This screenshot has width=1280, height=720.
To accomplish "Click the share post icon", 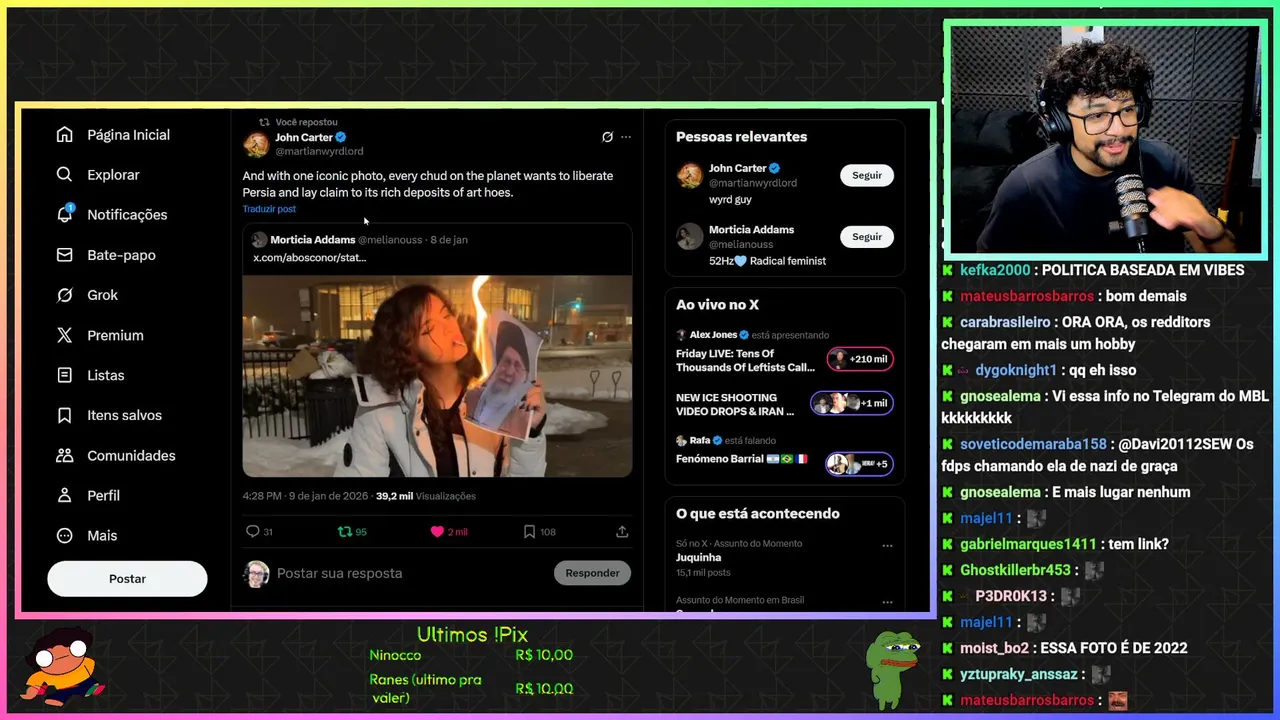I will point(622,532).
